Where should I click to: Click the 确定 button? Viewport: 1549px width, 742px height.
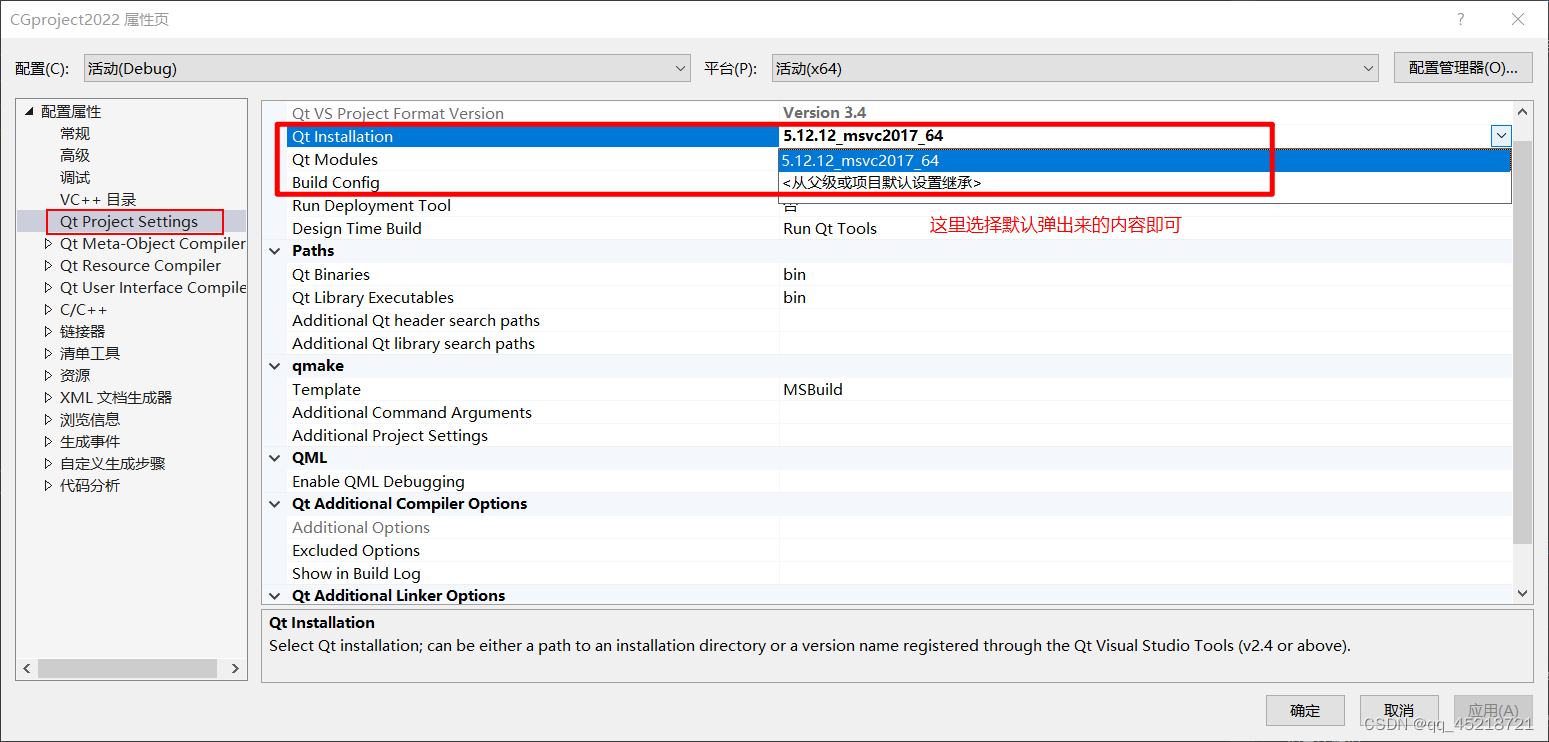[1305, 710]
